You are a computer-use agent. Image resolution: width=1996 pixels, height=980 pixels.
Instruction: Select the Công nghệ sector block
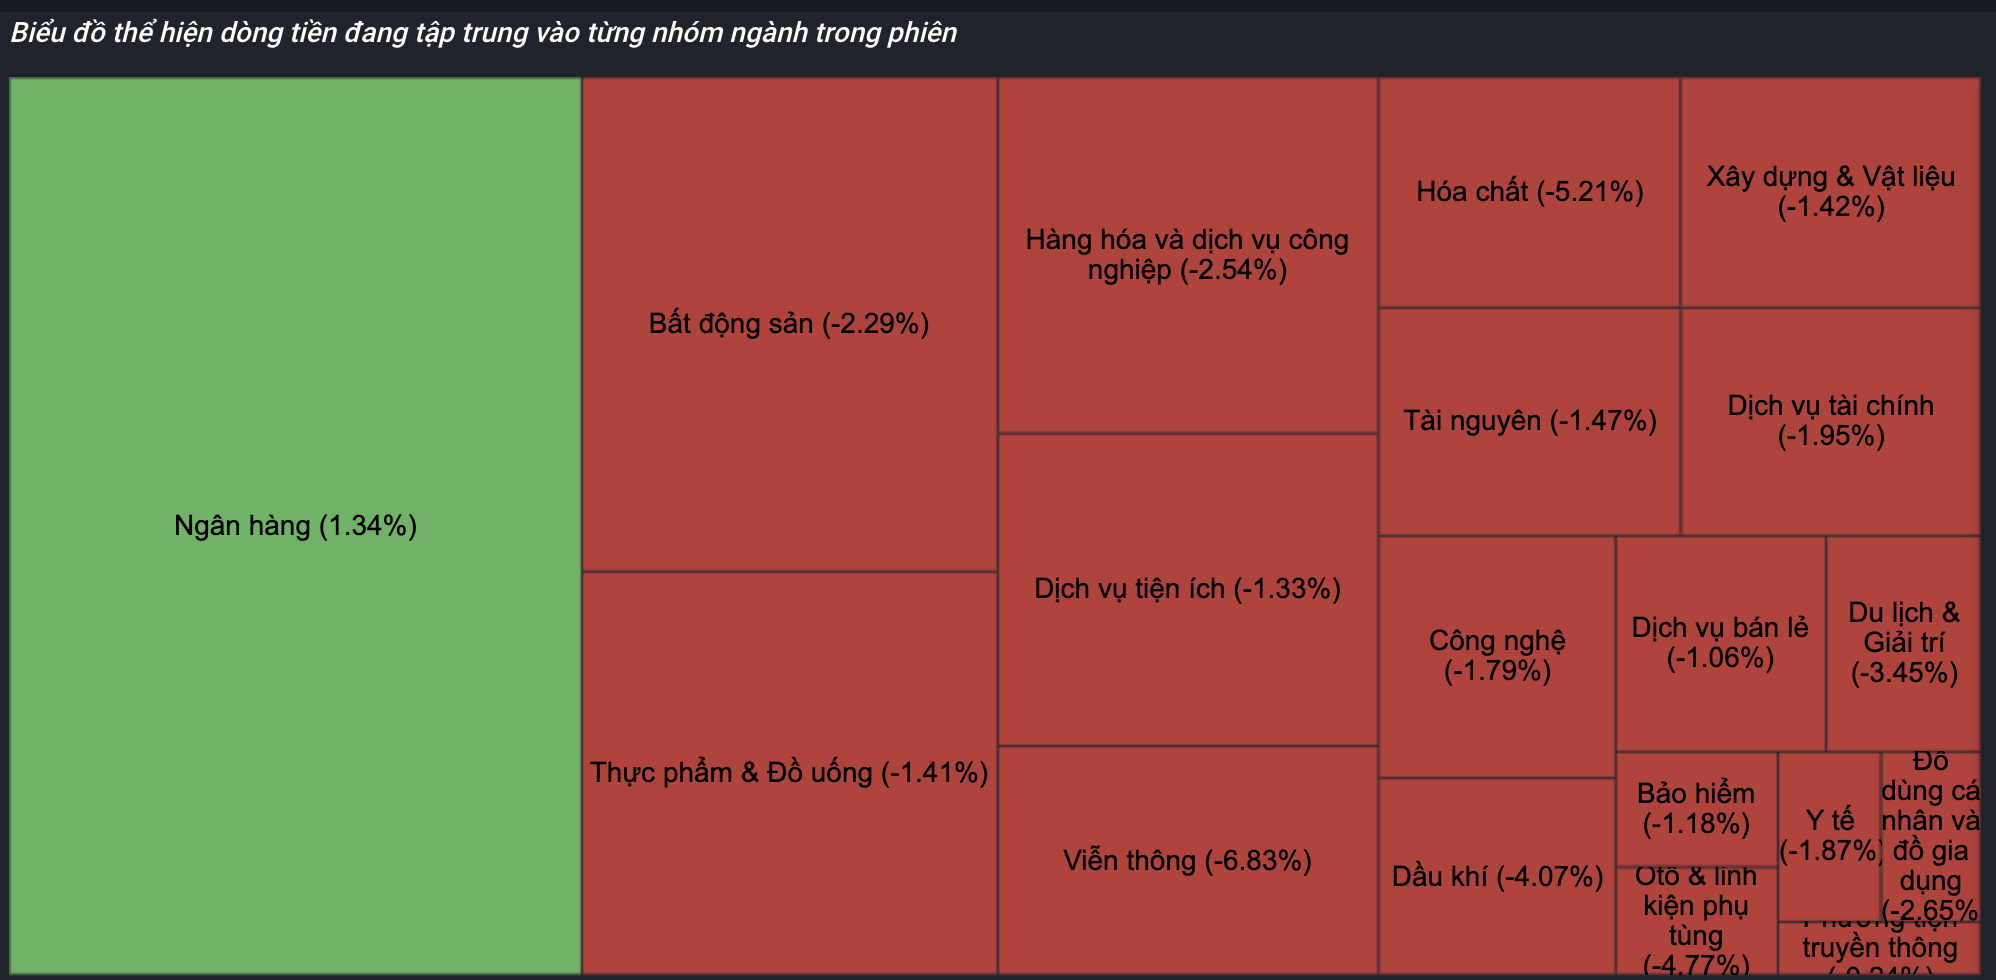[1496, 656]
